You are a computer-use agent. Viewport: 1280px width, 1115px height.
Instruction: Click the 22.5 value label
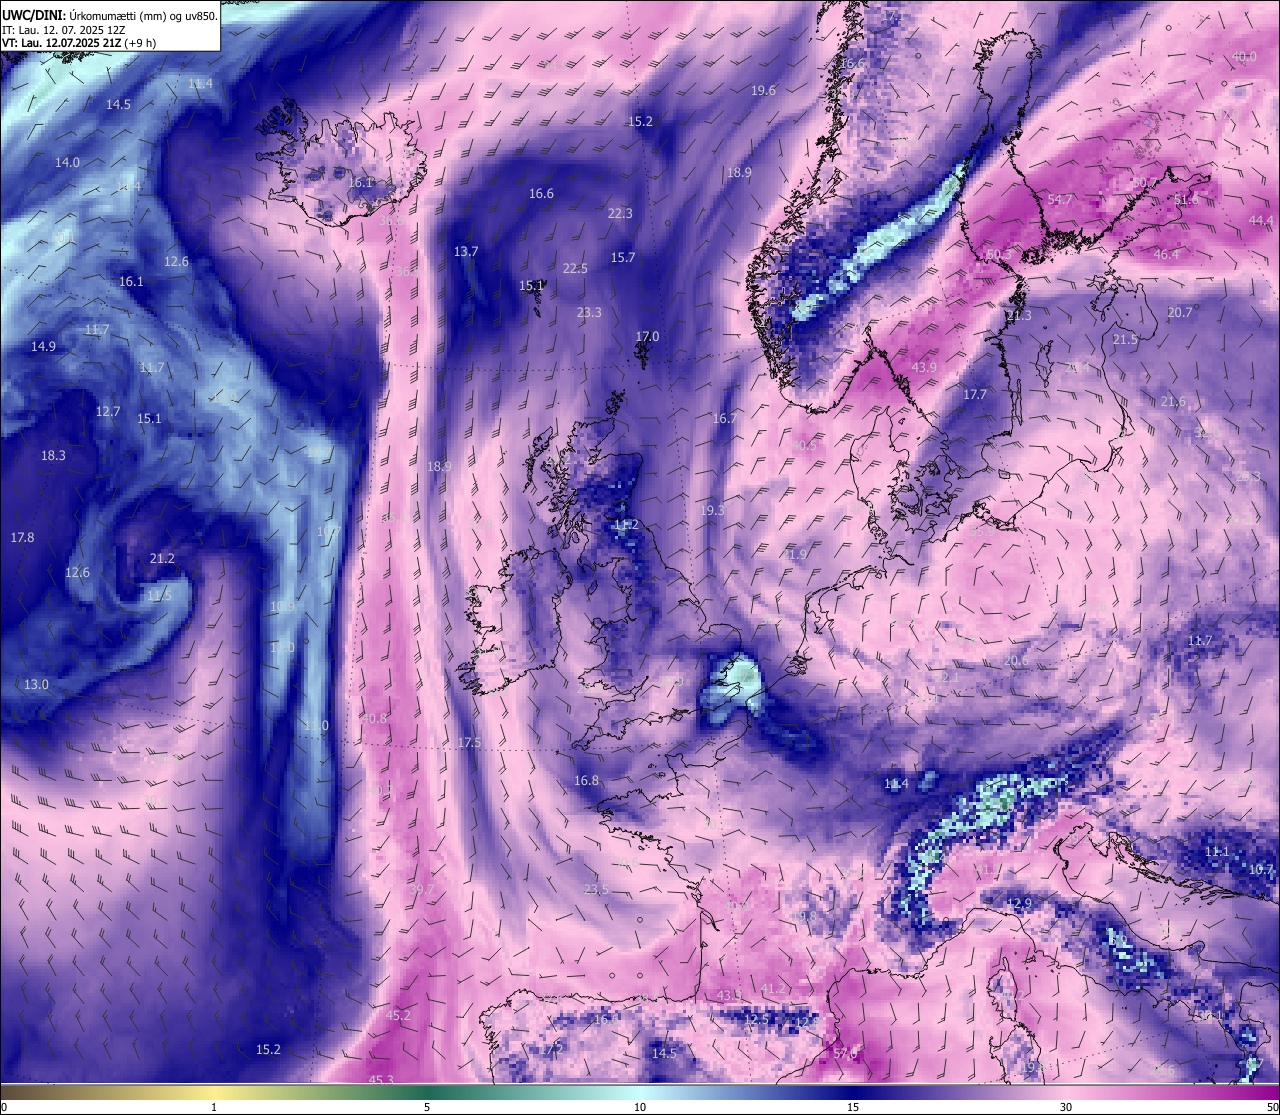tap(575, 268)
